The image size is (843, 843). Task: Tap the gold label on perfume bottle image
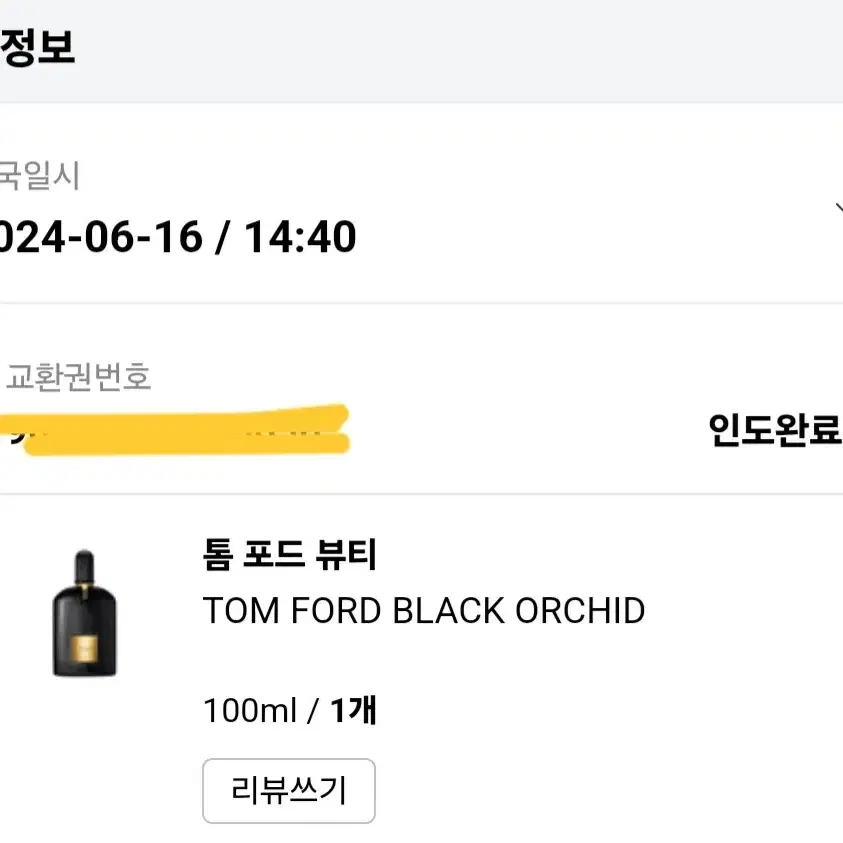84,648
